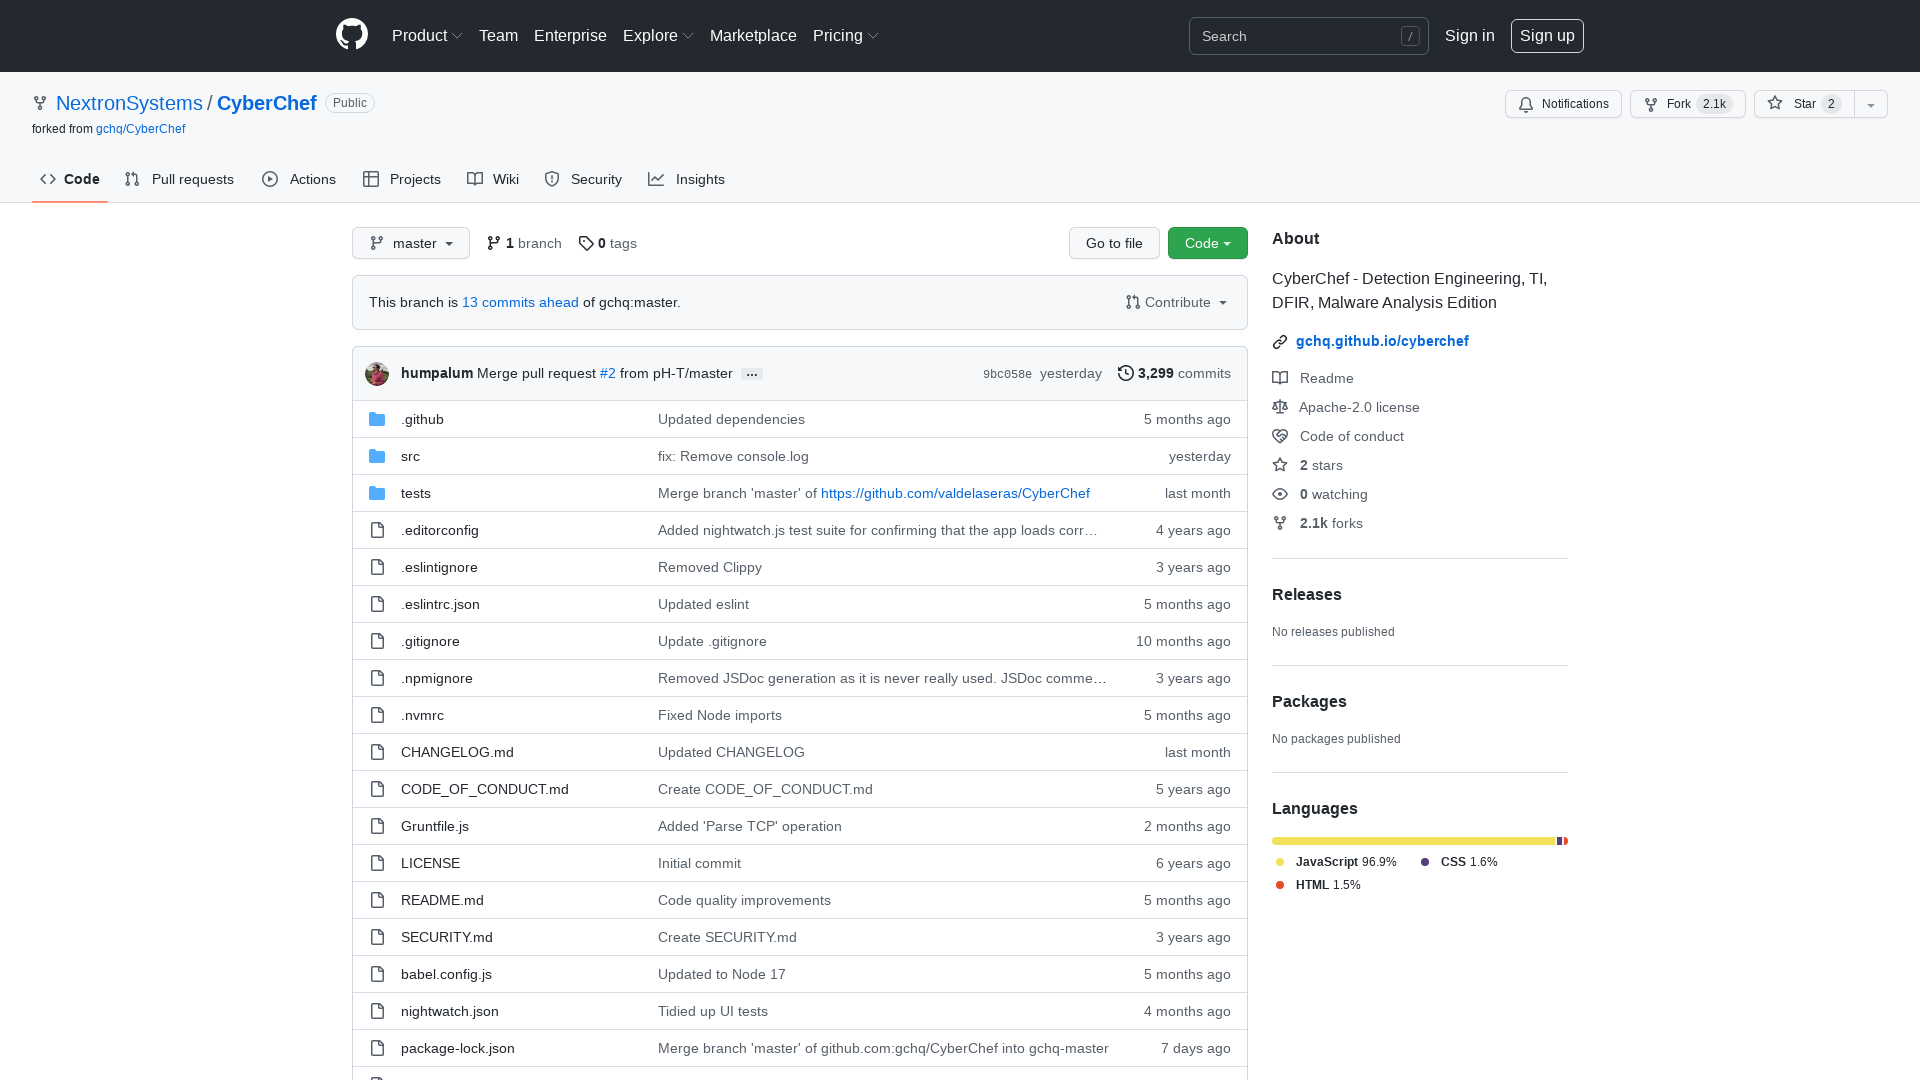
Task: Click the Actions play icon
Action: pos(269,179)
